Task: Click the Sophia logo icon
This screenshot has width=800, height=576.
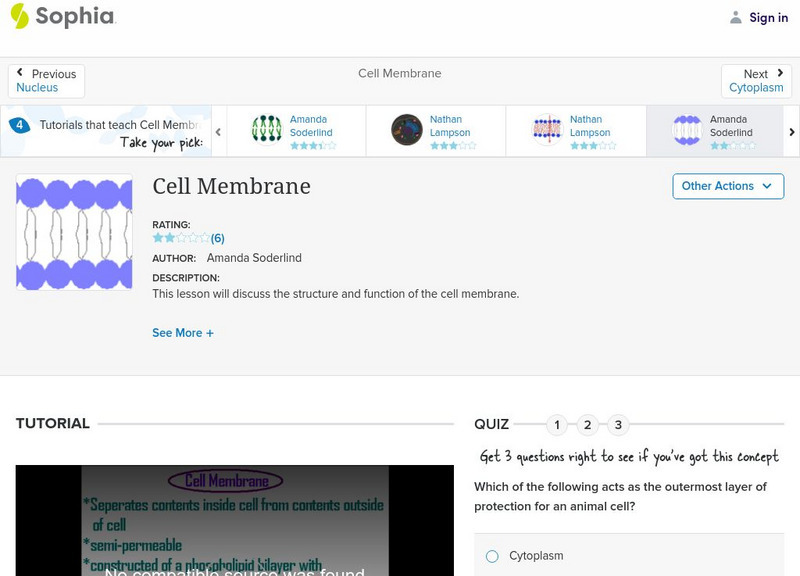Action: coord(20,16)
